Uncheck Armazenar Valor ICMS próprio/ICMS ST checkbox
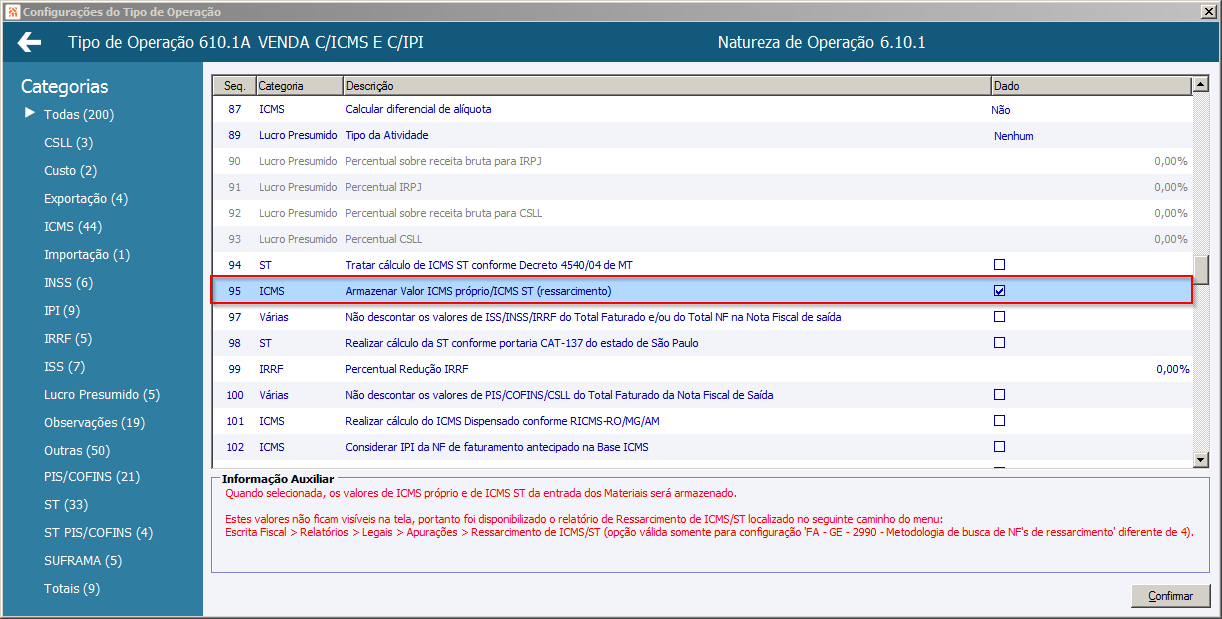The width and height of the screenshot is (1222, 619). pyautogui.click(x=999, y=291)
